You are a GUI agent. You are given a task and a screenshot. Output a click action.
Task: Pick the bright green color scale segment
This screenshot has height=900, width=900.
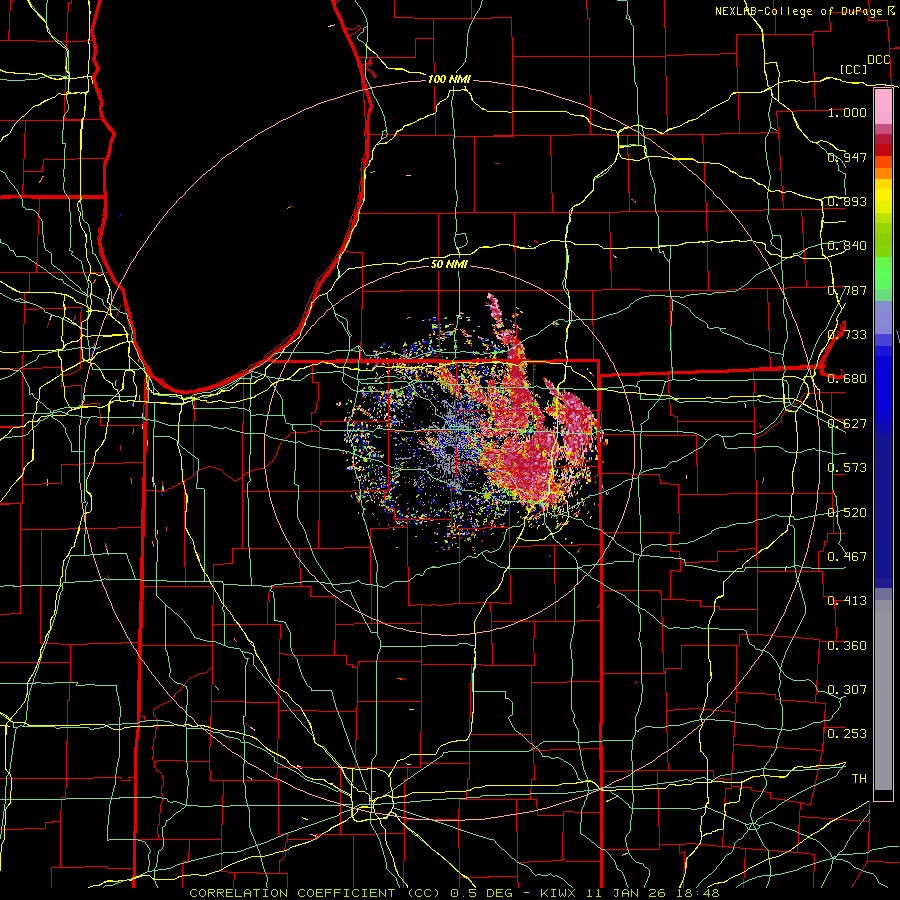point(883,273)
